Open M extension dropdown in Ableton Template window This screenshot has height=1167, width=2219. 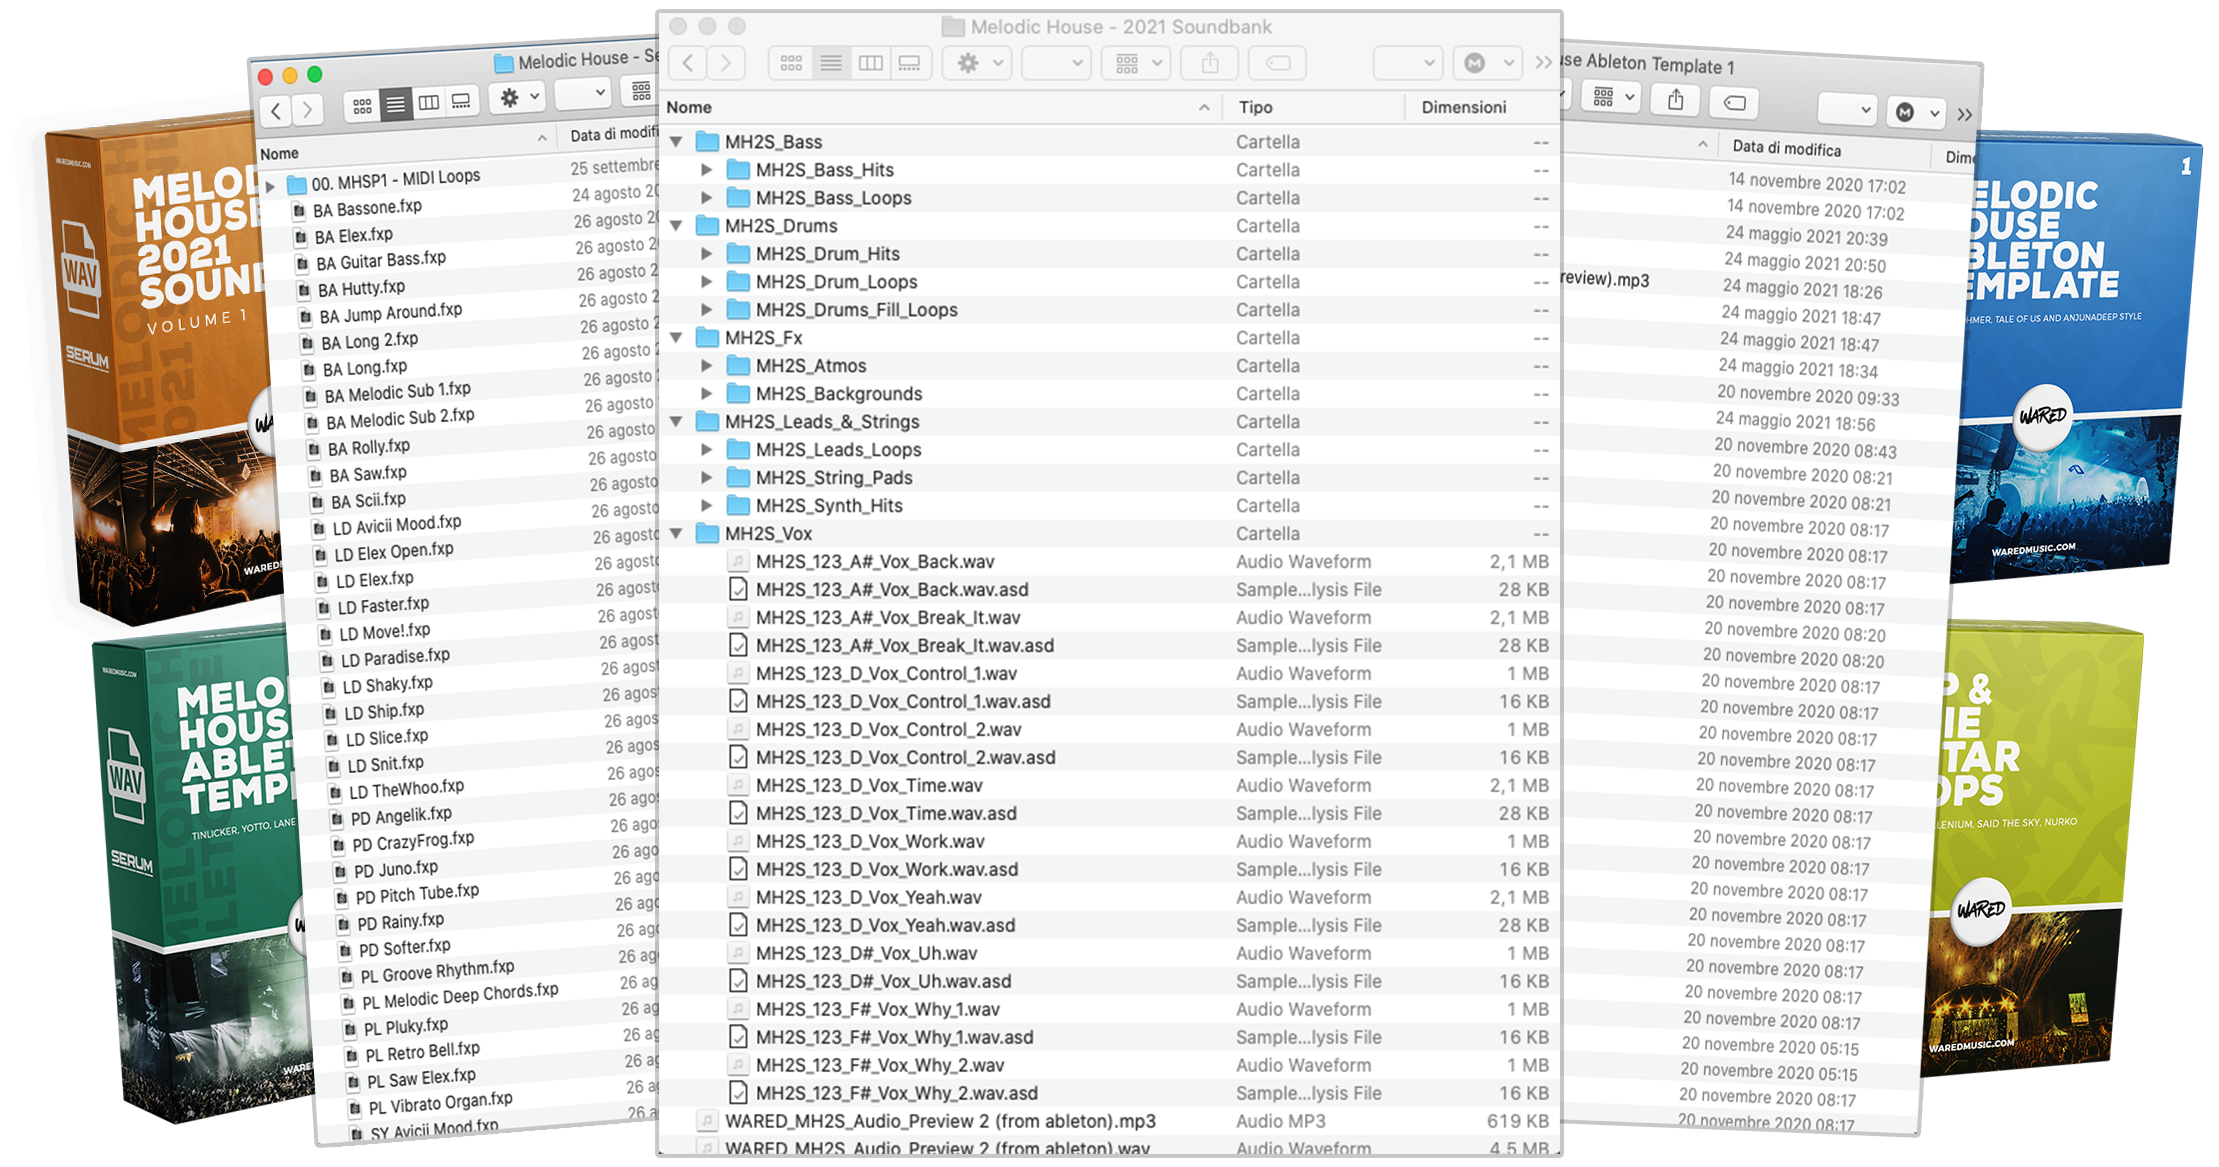[1917, 112]
